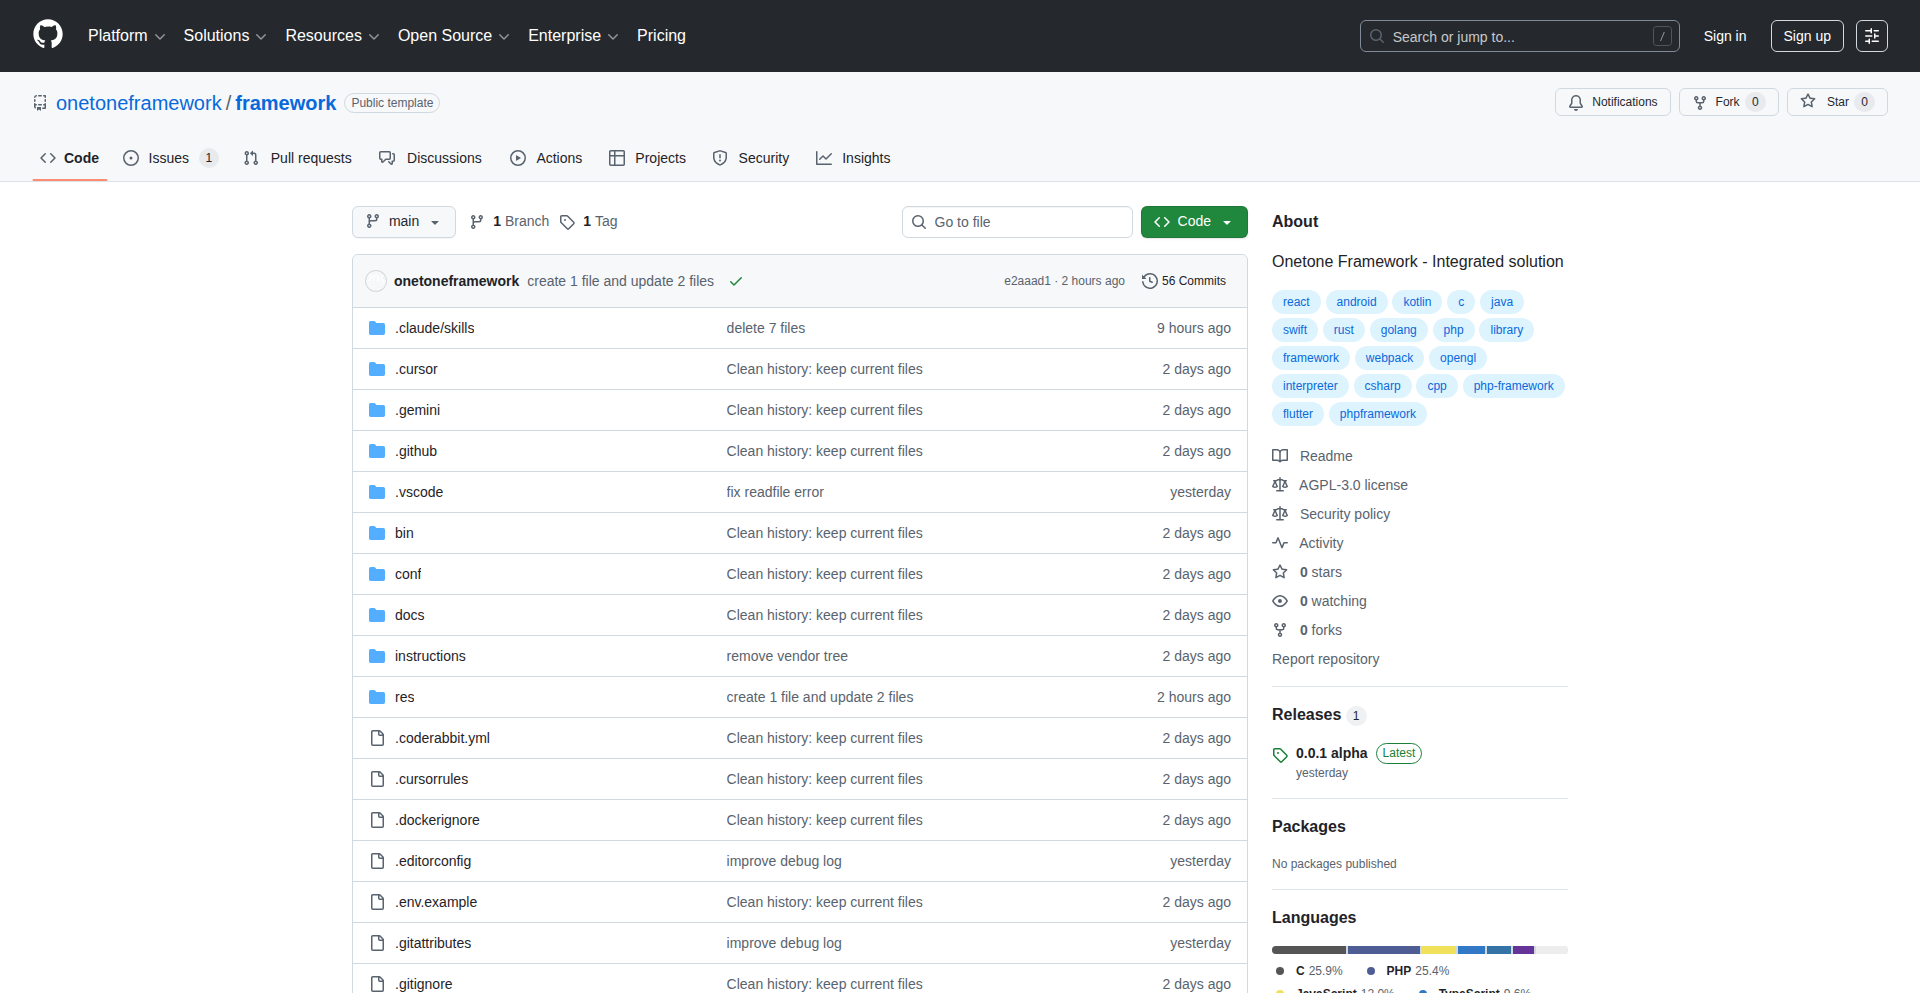Click the Readme book icon

(x=1280, y=456)
